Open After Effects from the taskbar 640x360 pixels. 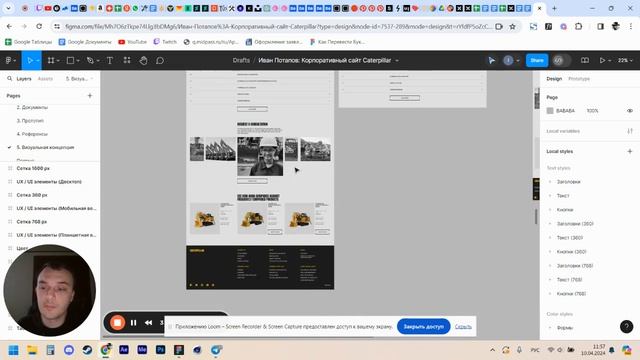point(124,350)
